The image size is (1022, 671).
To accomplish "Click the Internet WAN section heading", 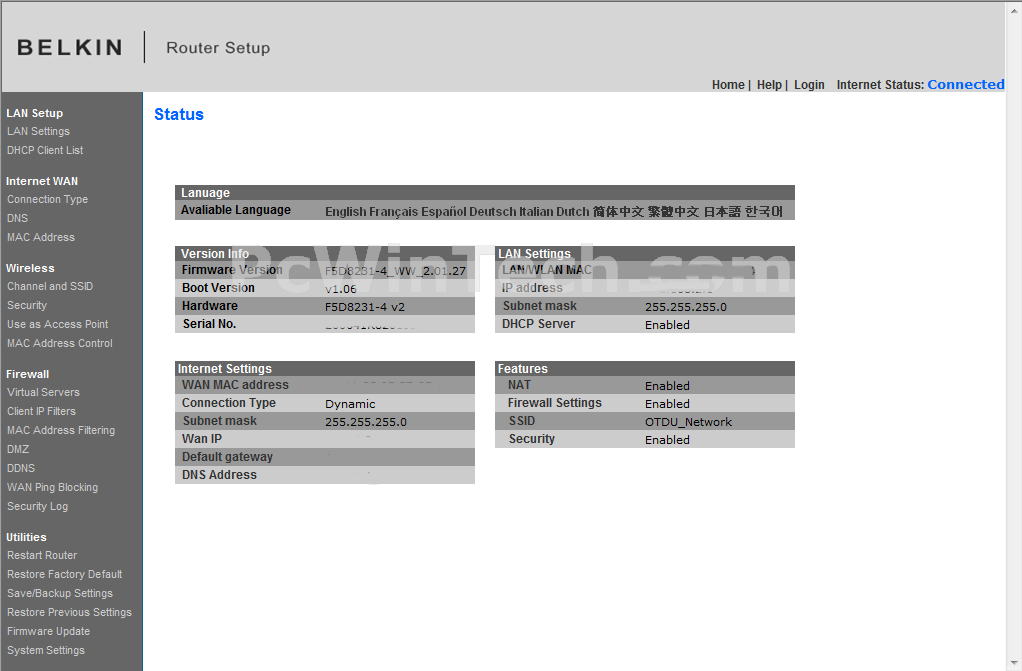I will [42, 181].
